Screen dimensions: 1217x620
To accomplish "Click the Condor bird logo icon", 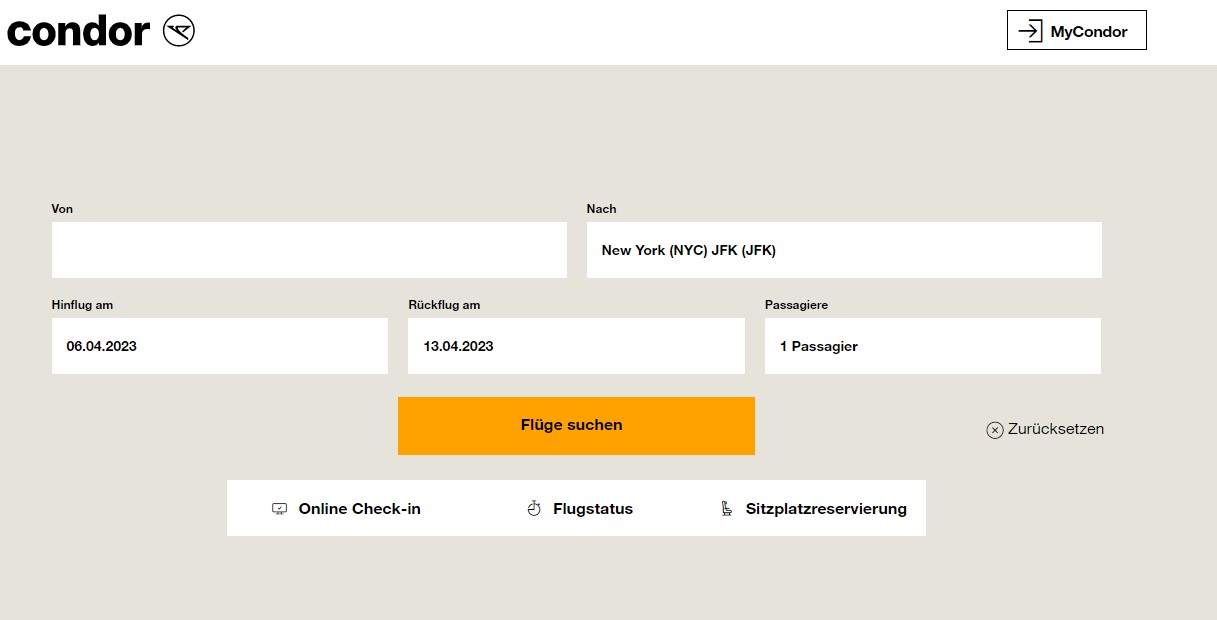I will click(x=178, y=30).
